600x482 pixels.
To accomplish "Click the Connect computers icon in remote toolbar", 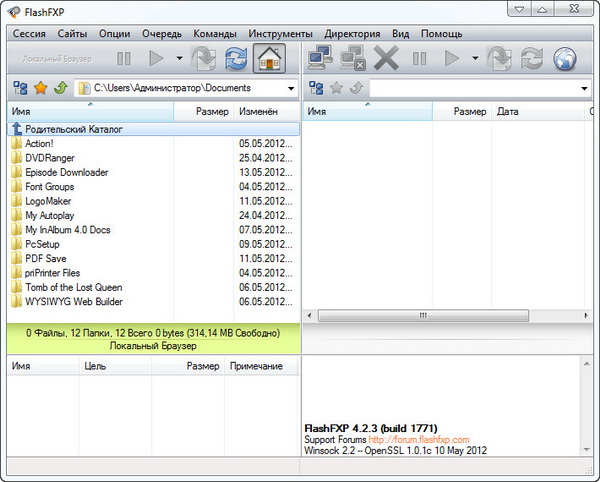I will point(322,58).
